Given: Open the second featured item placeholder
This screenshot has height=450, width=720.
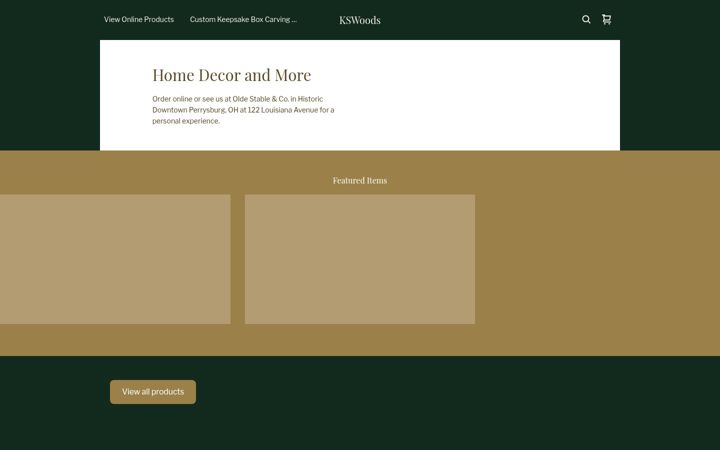Looking at the screenshot, I should tap(360, 259).
